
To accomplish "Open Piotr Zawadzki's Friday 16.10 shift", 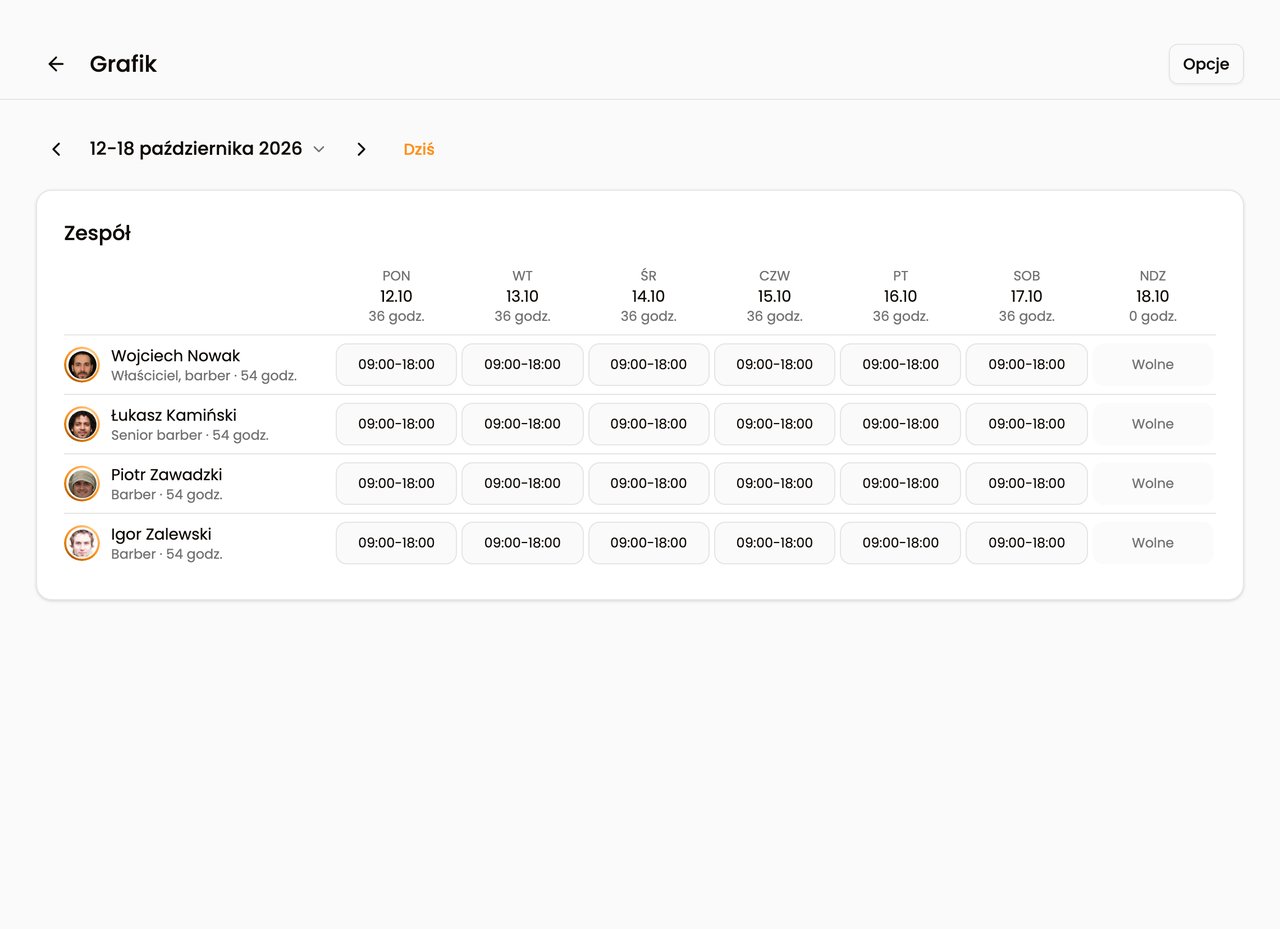I will coord(900,484).
